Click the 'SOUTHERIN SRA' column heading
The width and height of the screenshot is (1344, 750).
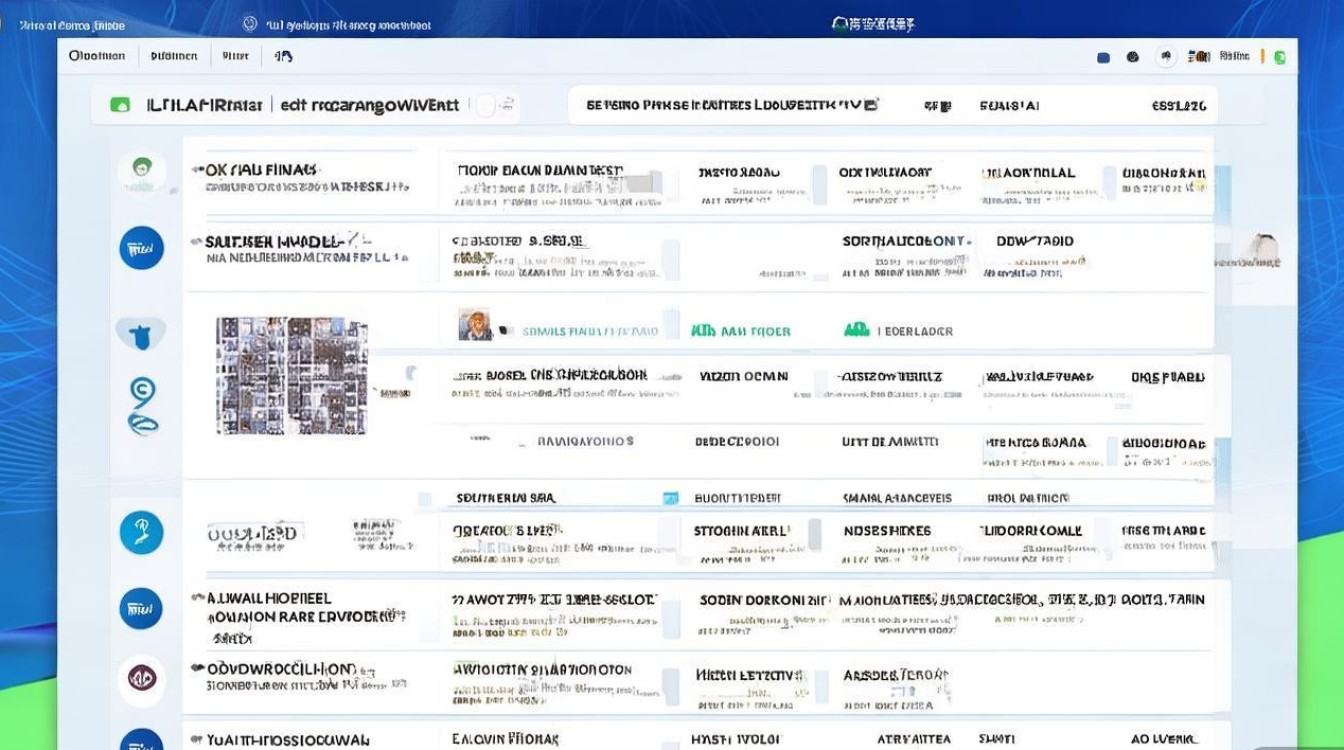506,498
